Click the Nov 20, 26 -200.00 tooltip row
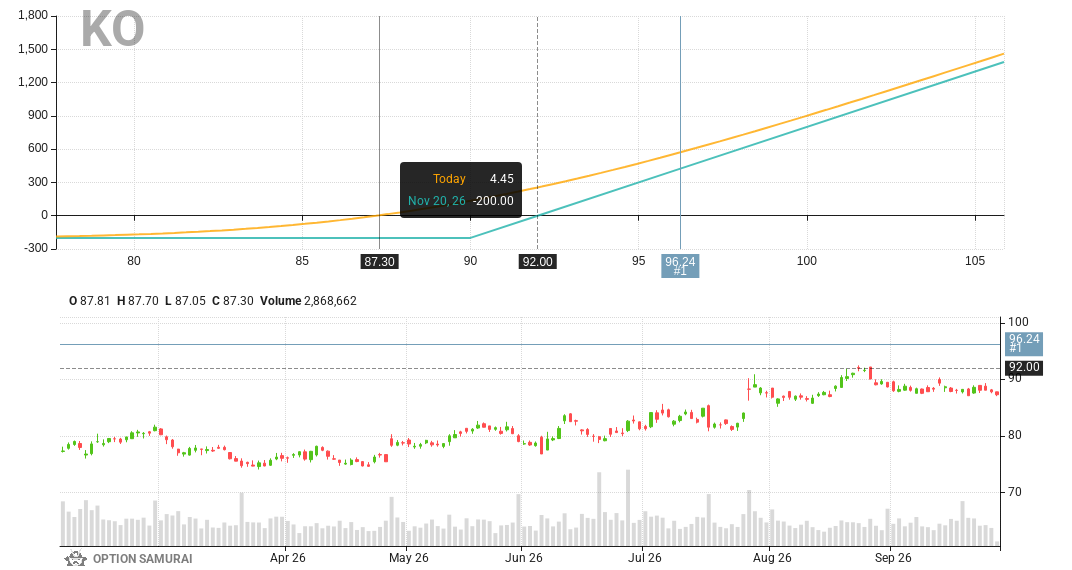This screenshot has width=1072, height=570. tap(461, 201)
